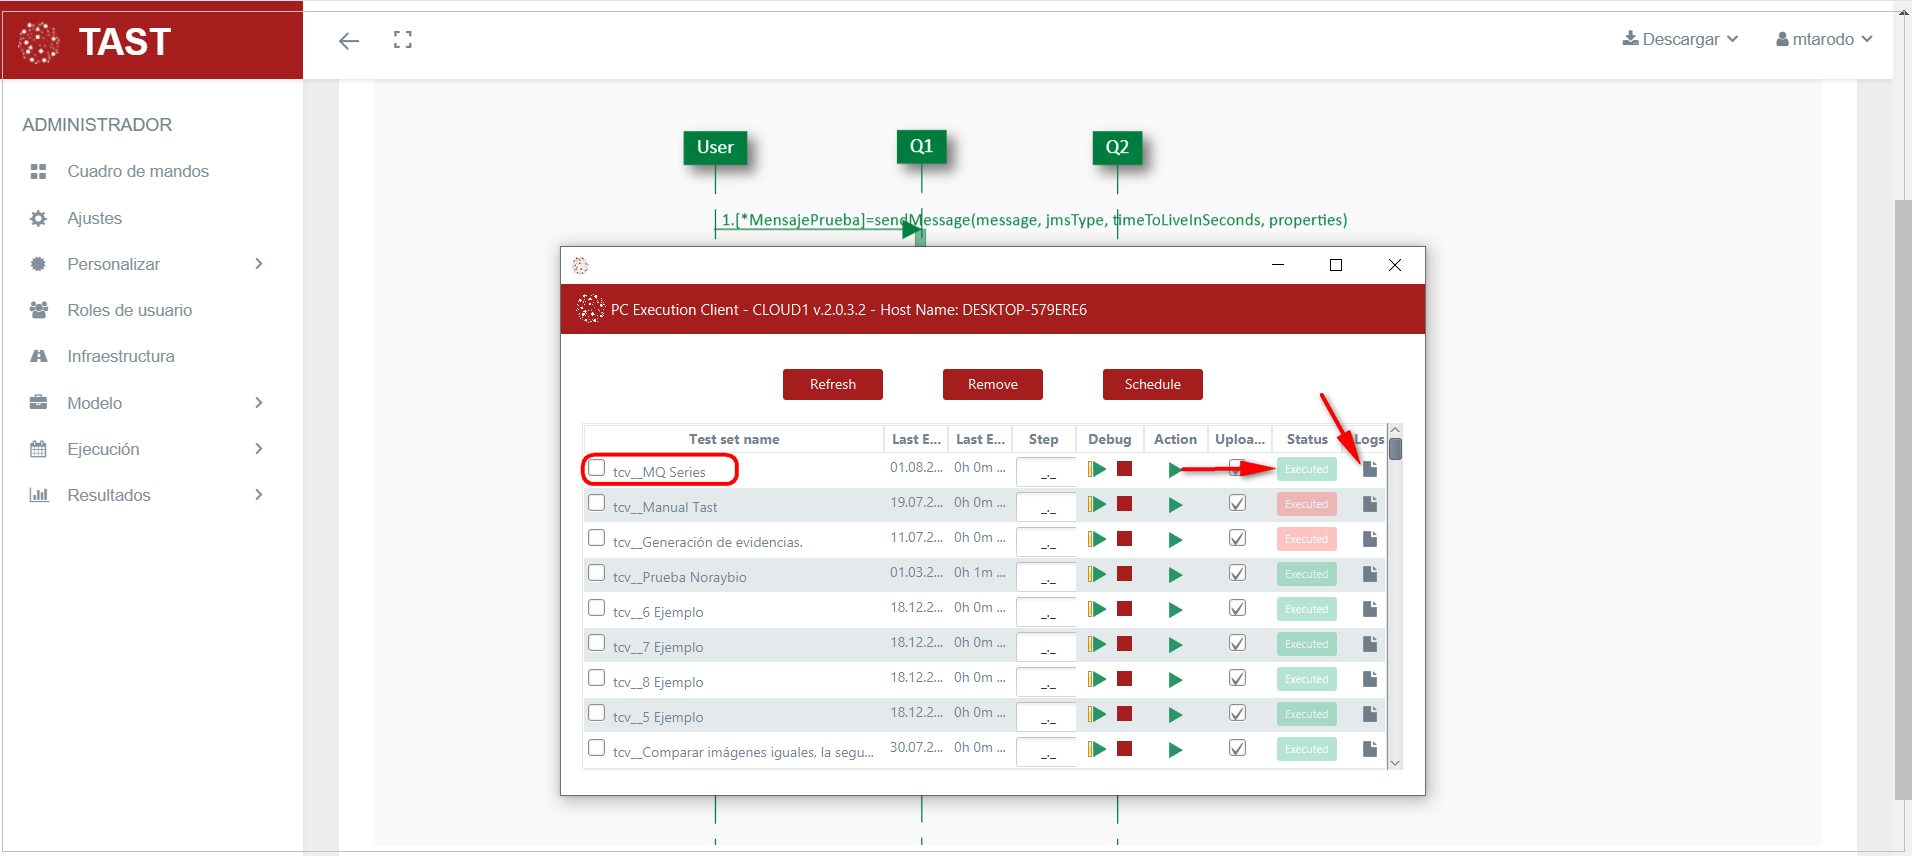Open logs file for tcv__8 Ejemplo
Image resolution: width=1912 pixels, height=856 pixels.
tap(1370, 679)
